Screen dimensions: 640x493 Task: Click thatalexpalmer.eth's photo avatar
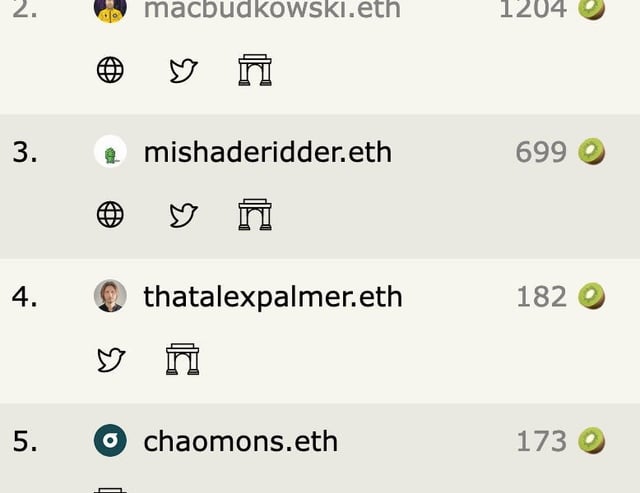pos(110,296)
